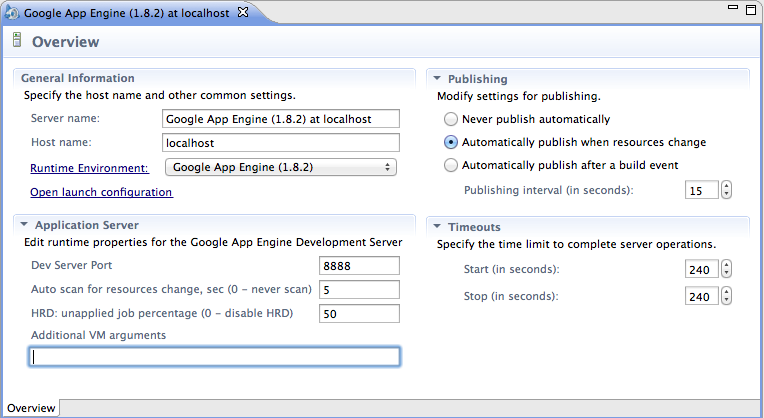Switch to the Overview bottom tab

[31, 408]
